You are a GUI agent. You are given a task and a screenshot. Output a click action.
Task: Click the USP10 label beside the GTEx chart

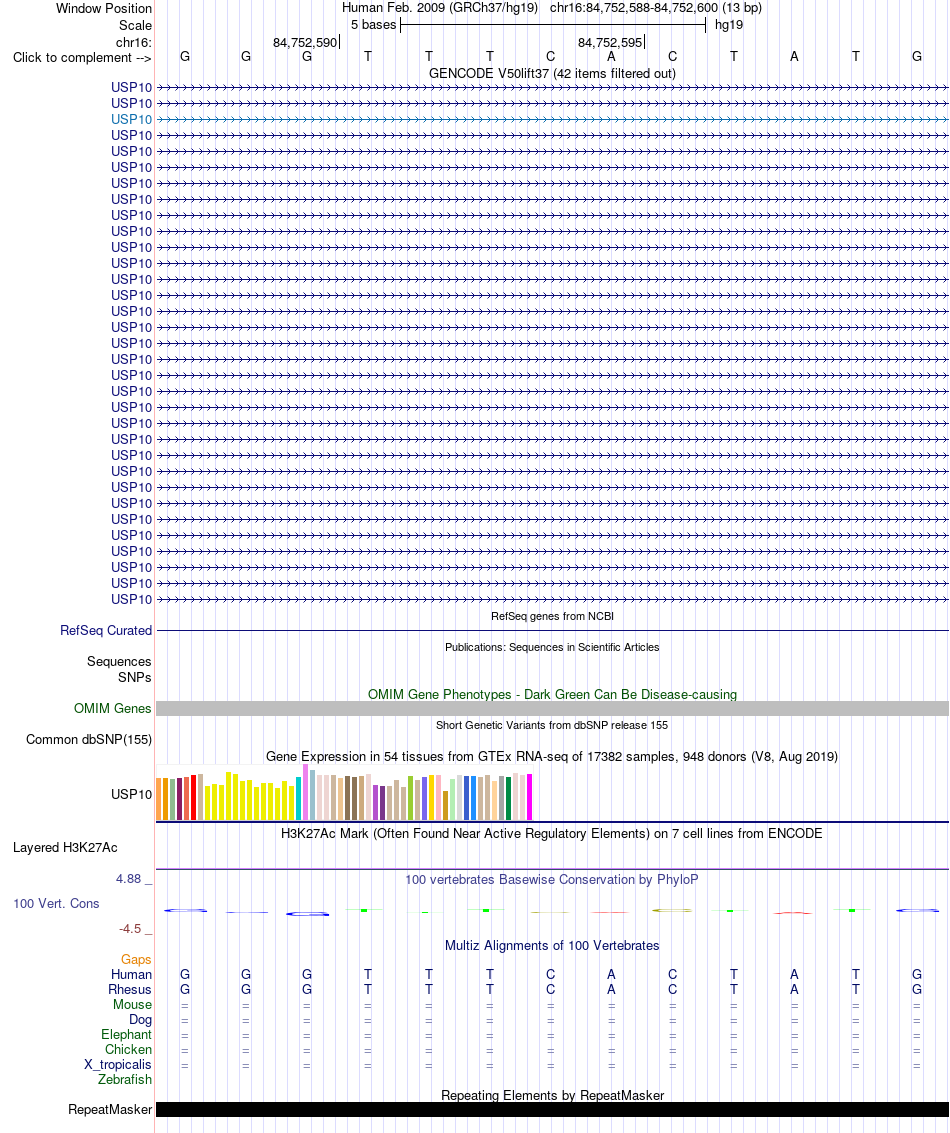tap(131, 794)
